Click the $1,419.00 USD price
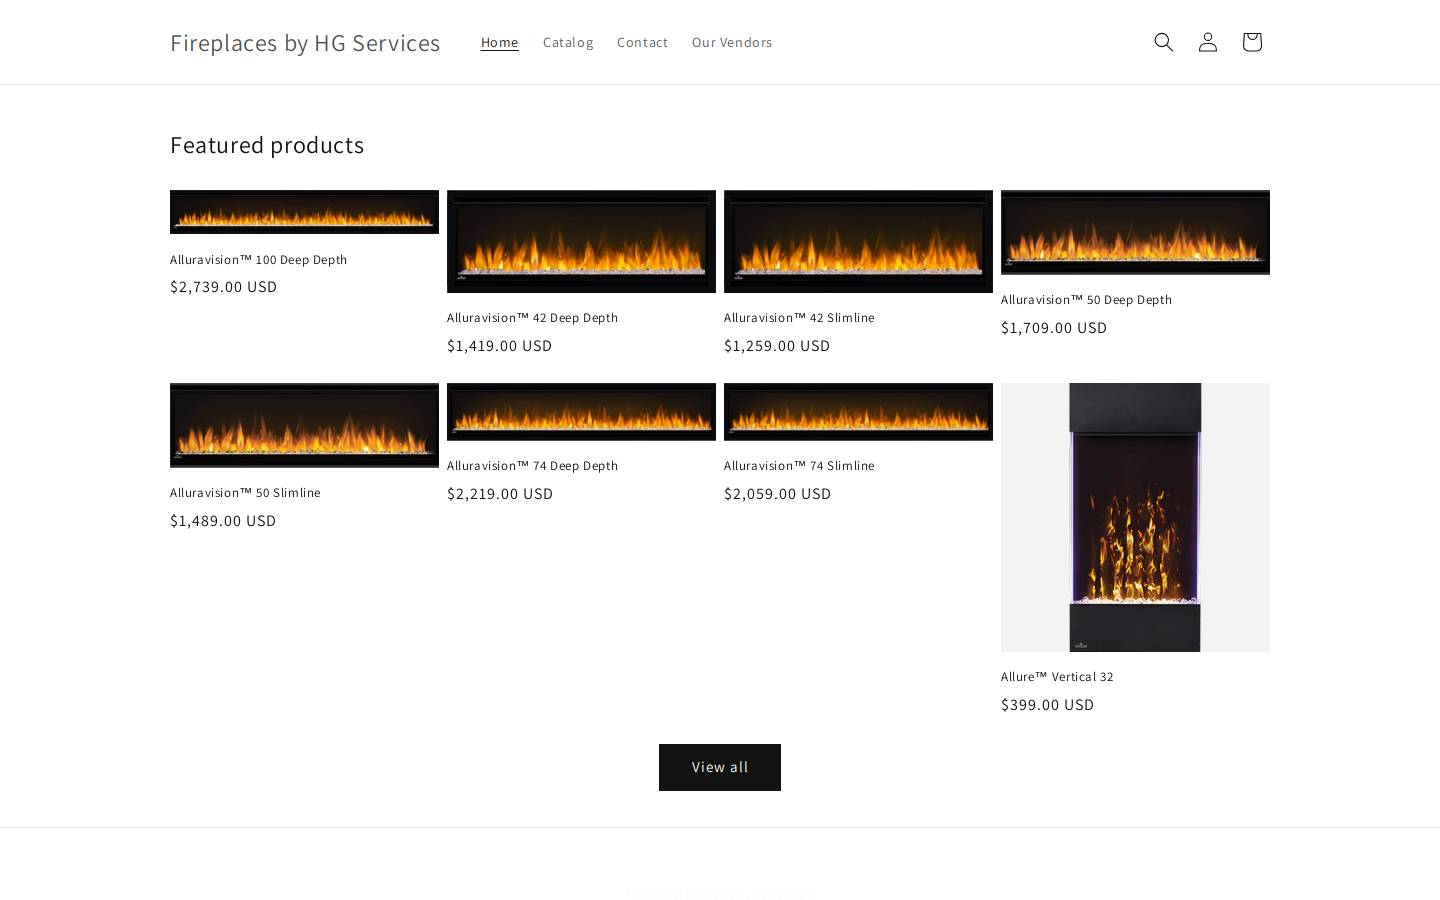This screenshot has height=900, width=1440. click(x=500, y=346)
